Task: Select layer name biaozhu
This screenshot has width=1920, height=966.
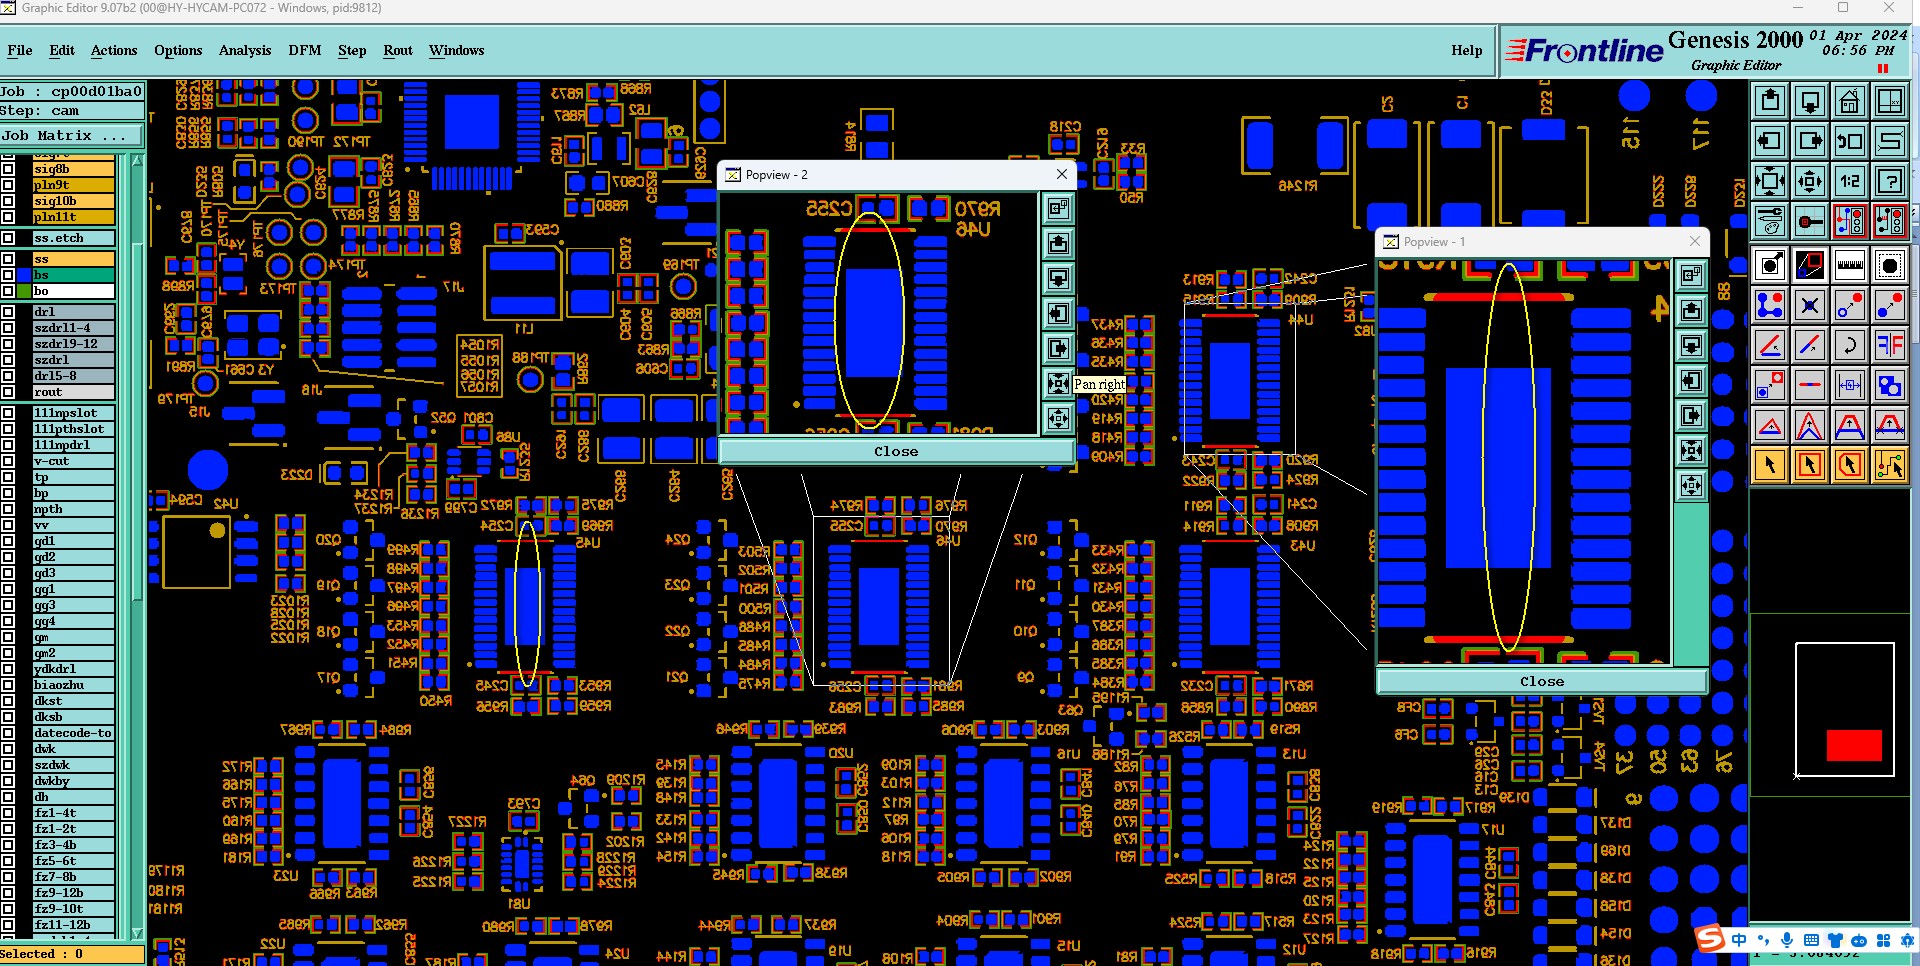Action: (74, 685)
